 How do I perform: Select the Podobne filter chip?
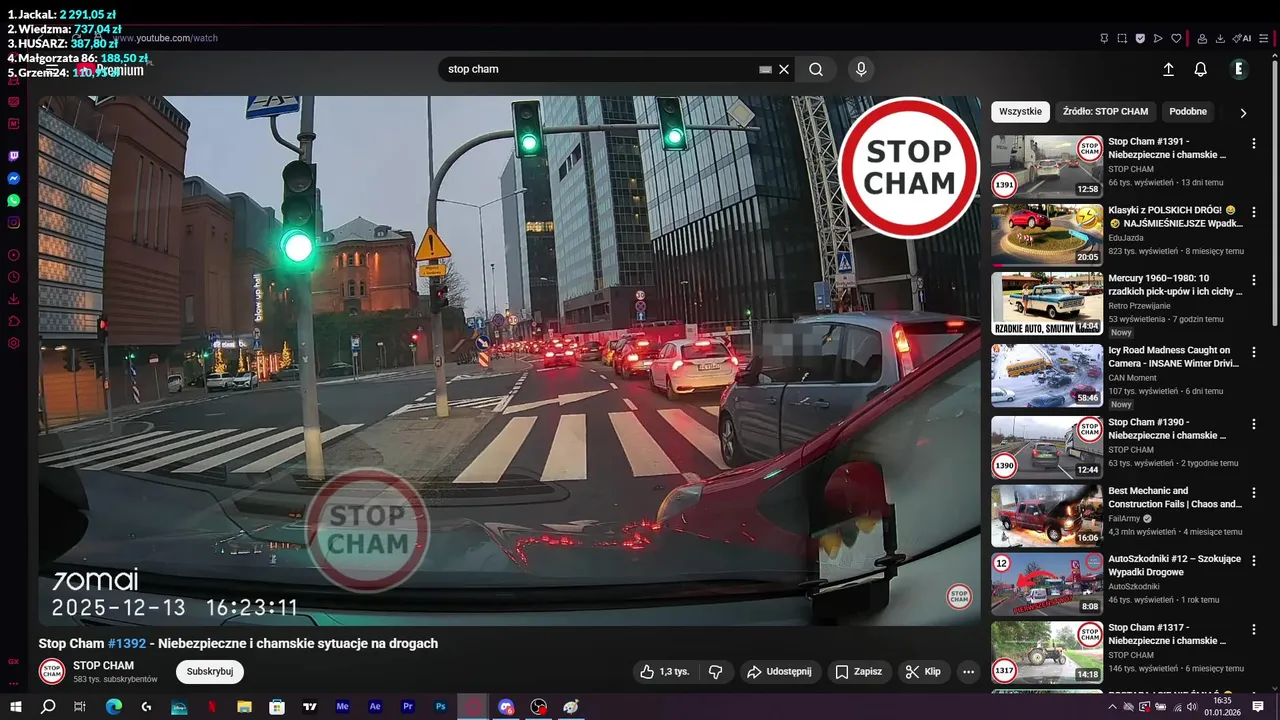click(1188, 111)
